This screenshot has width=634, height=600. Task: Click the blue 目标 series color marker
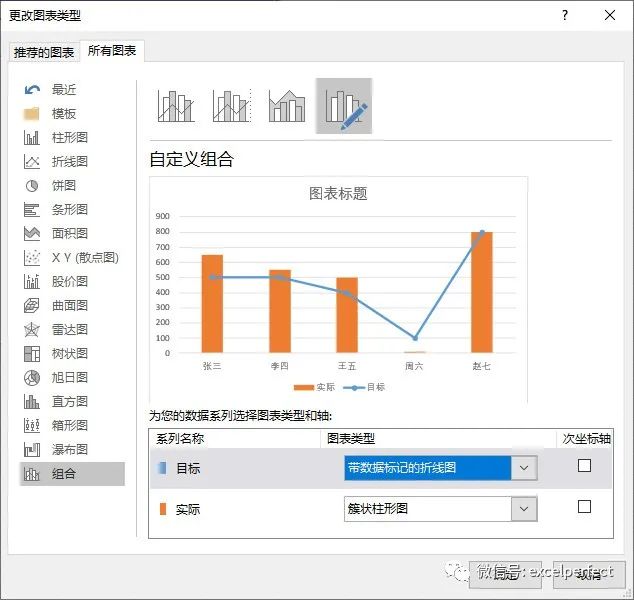tap(162, 468)
